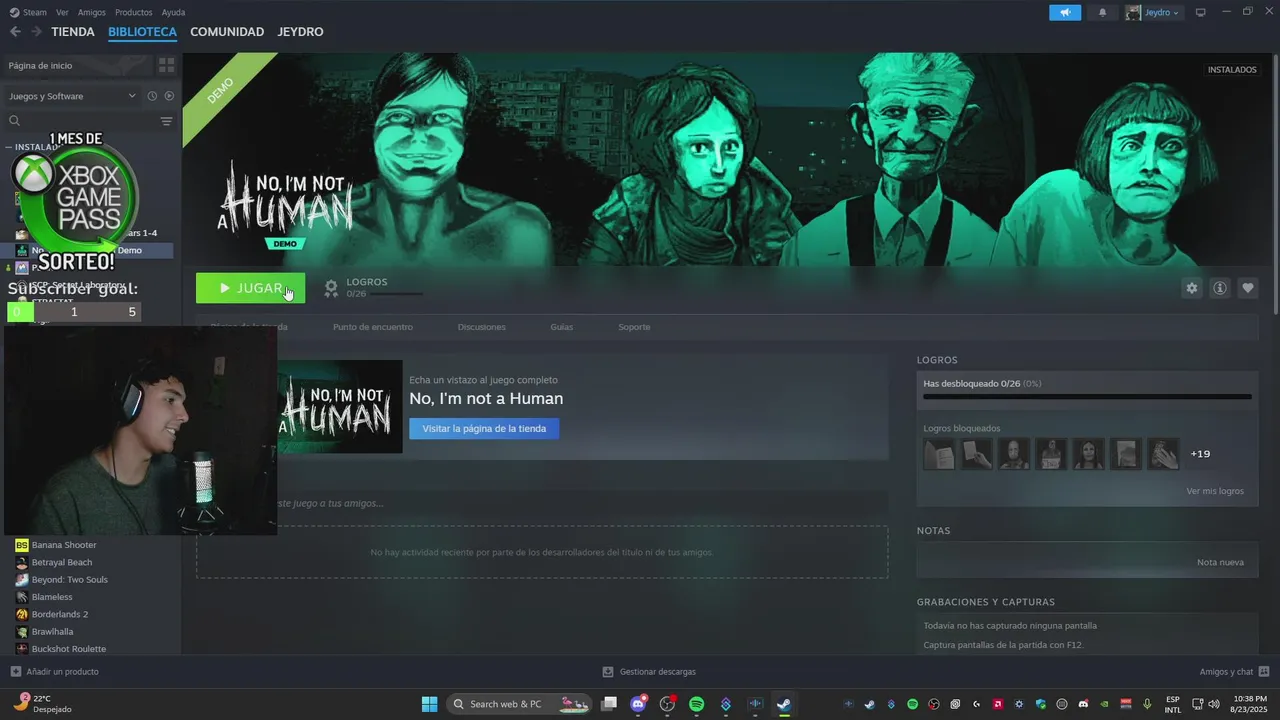The image size is (1280, 720).
Task: Select Banana Shooter in the library list
Action: tap(64, 545)
